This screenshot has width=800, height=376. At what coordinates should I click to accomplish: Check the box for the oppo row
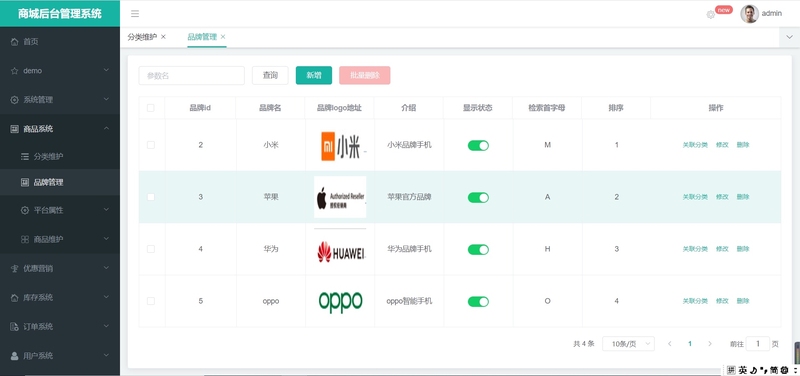coord(151,301)
